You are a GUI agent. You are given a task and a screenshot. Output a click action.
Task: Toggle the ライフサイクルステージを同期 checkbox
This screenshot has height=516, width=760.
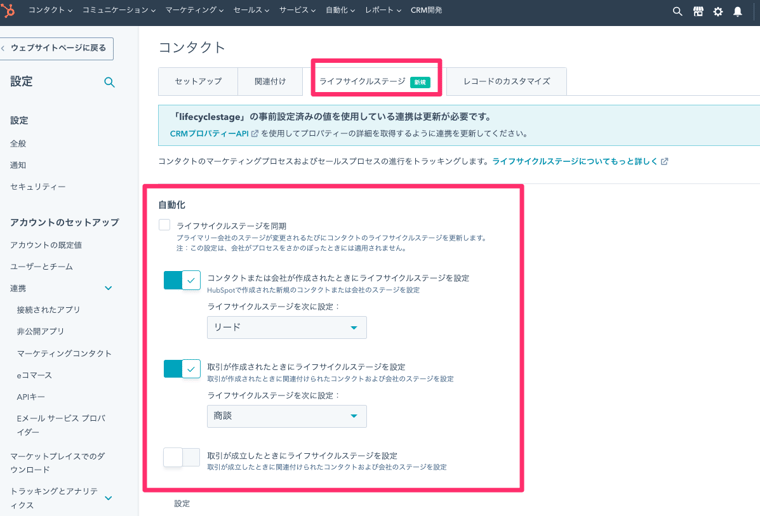point(164,225)
